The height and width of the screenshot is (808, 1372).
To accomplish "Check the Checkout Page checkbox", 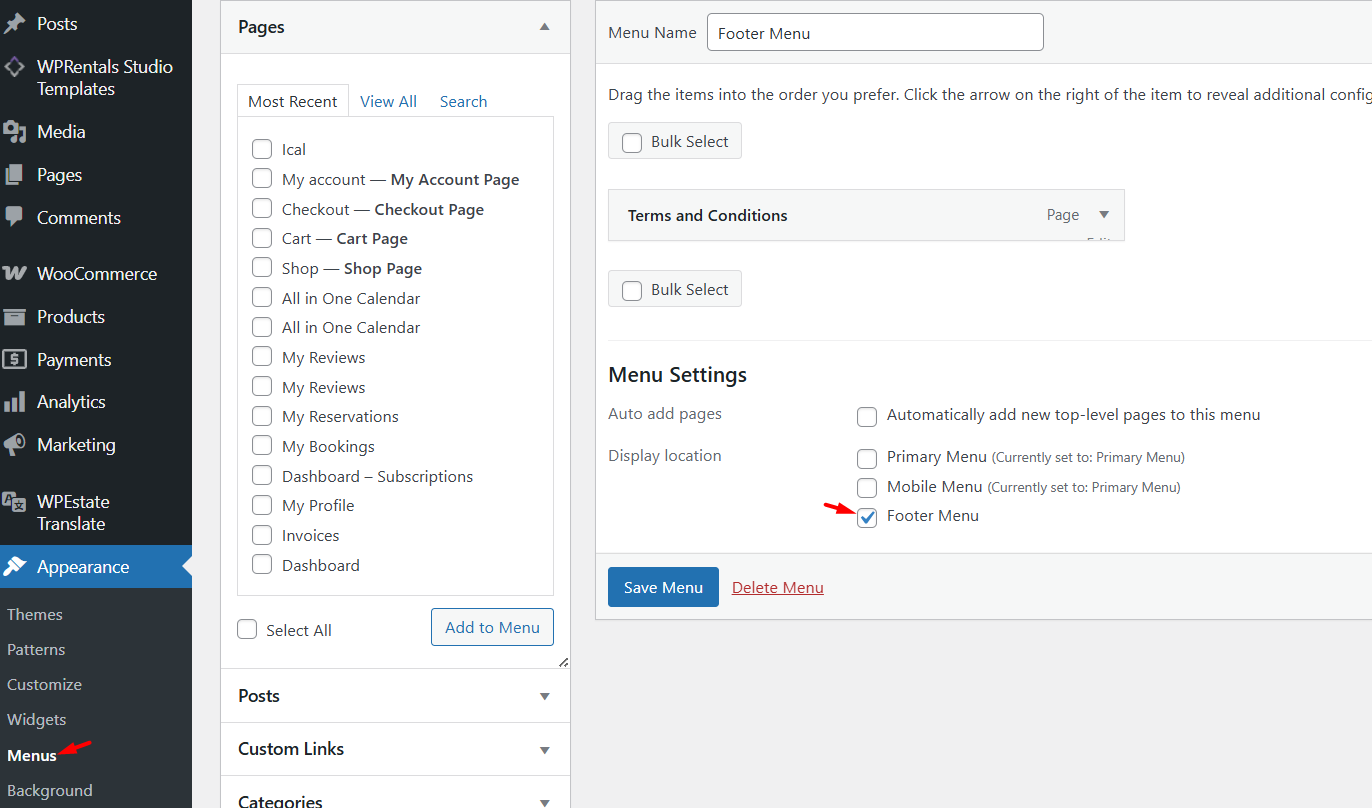I will coord(262,209).
